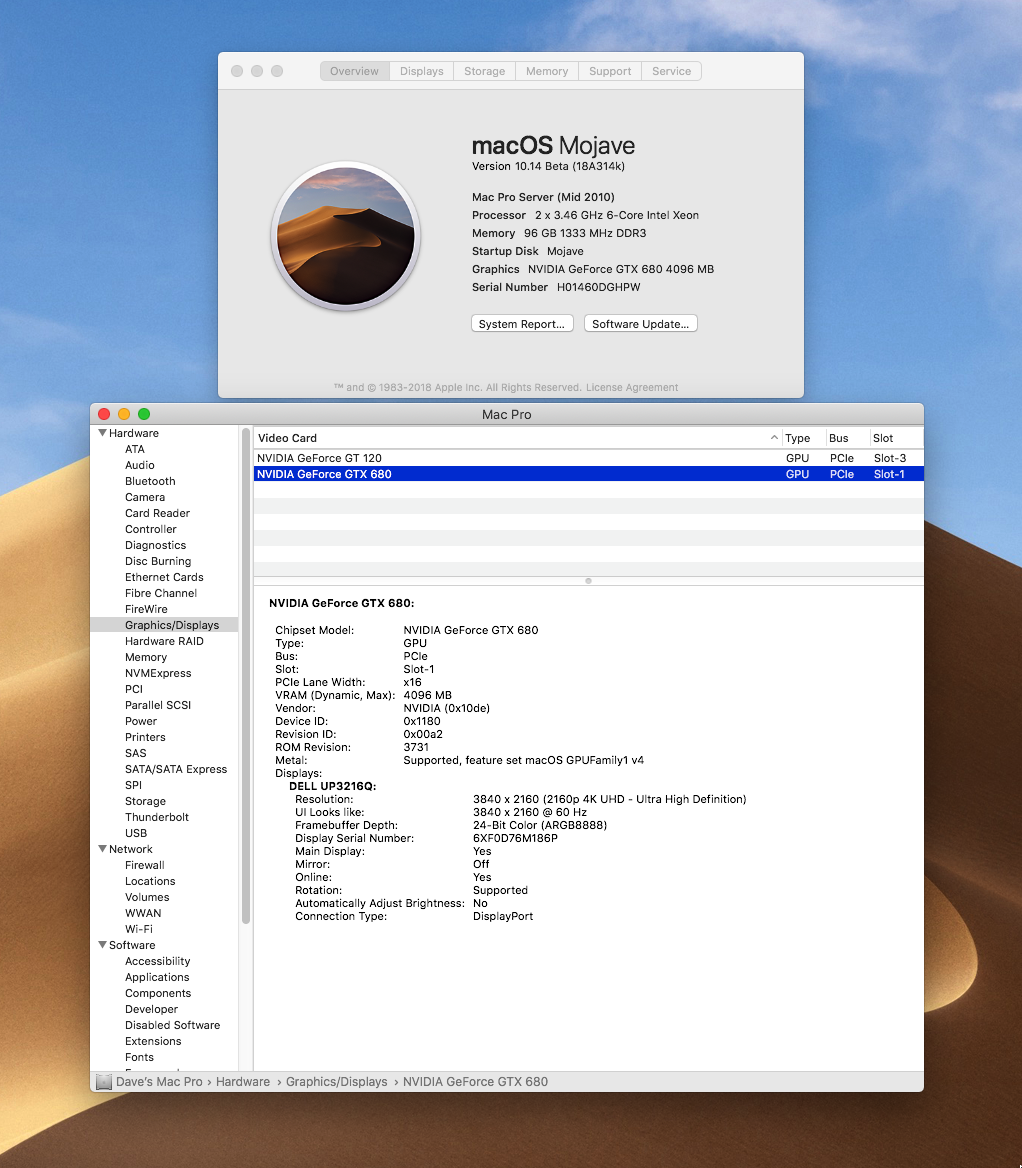The width and height of the screenshot is (1022, 1168).
Task: Select Disabled Software in the sidebar
Action: point(172,1025)
